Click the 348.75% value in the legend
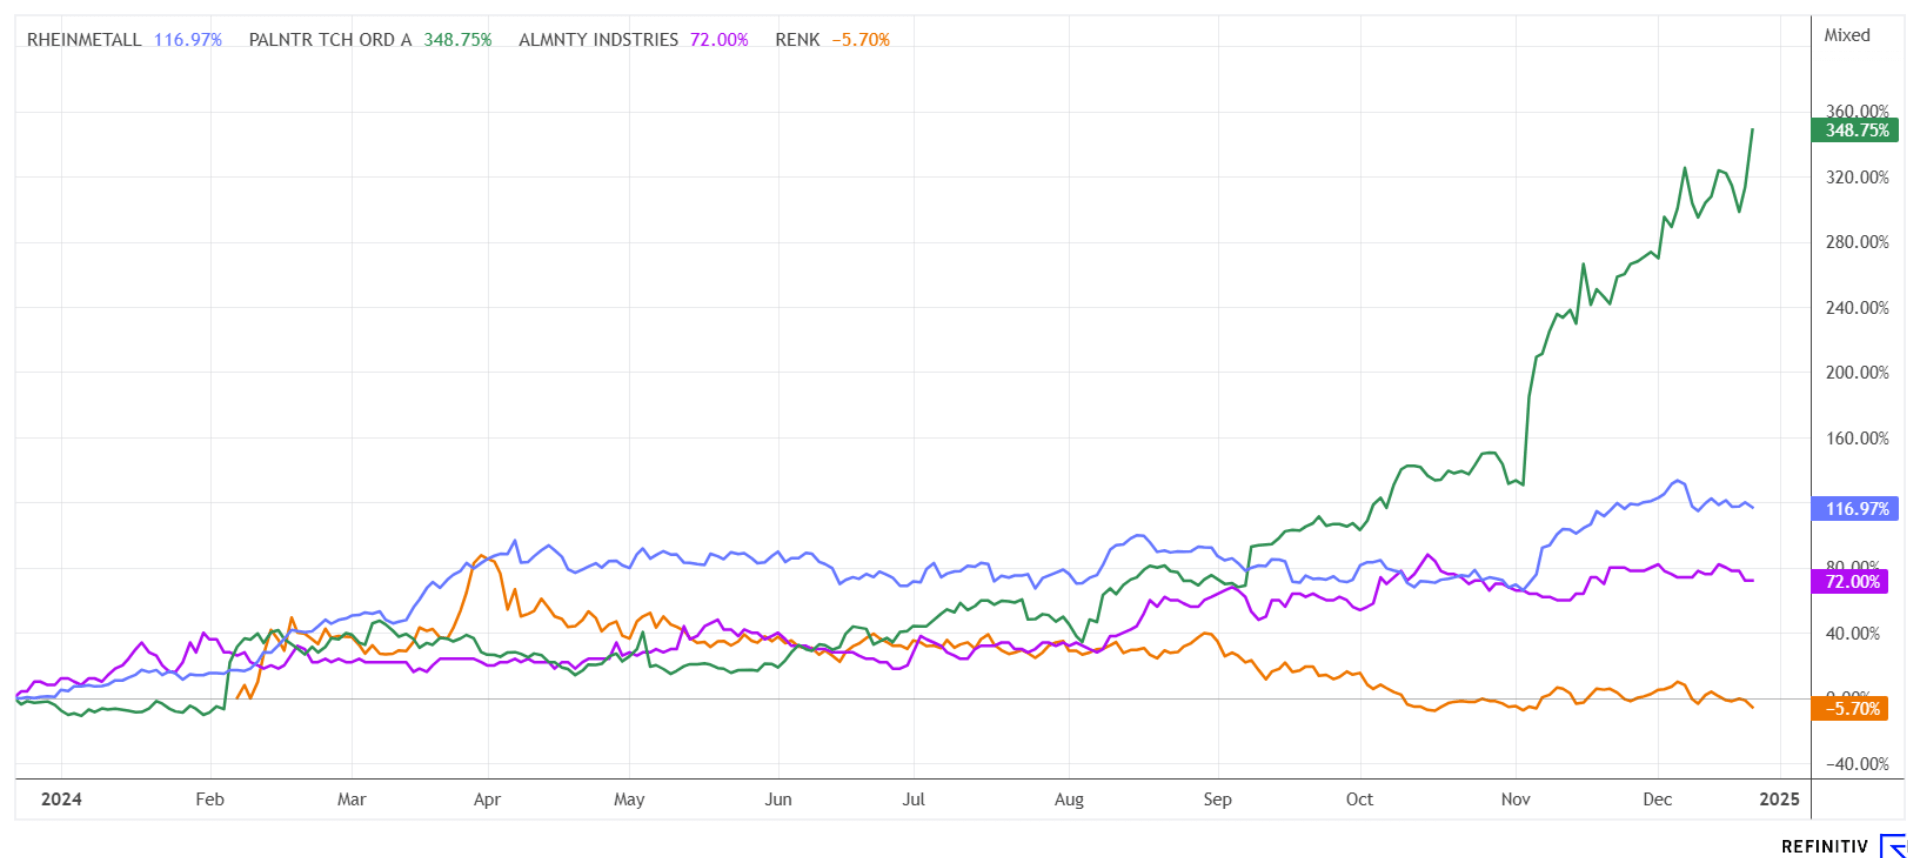This screenshot has height=858, width=1920. pos(457,40)
